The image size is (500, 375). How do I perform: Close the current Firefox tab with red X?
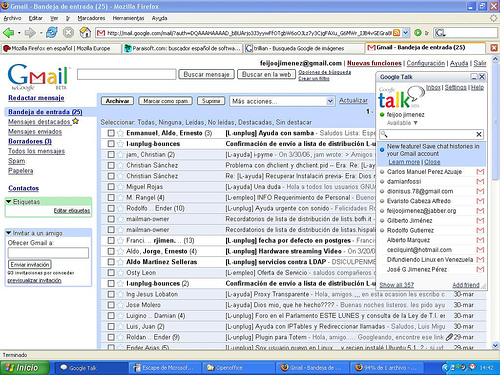pos(494,48)
